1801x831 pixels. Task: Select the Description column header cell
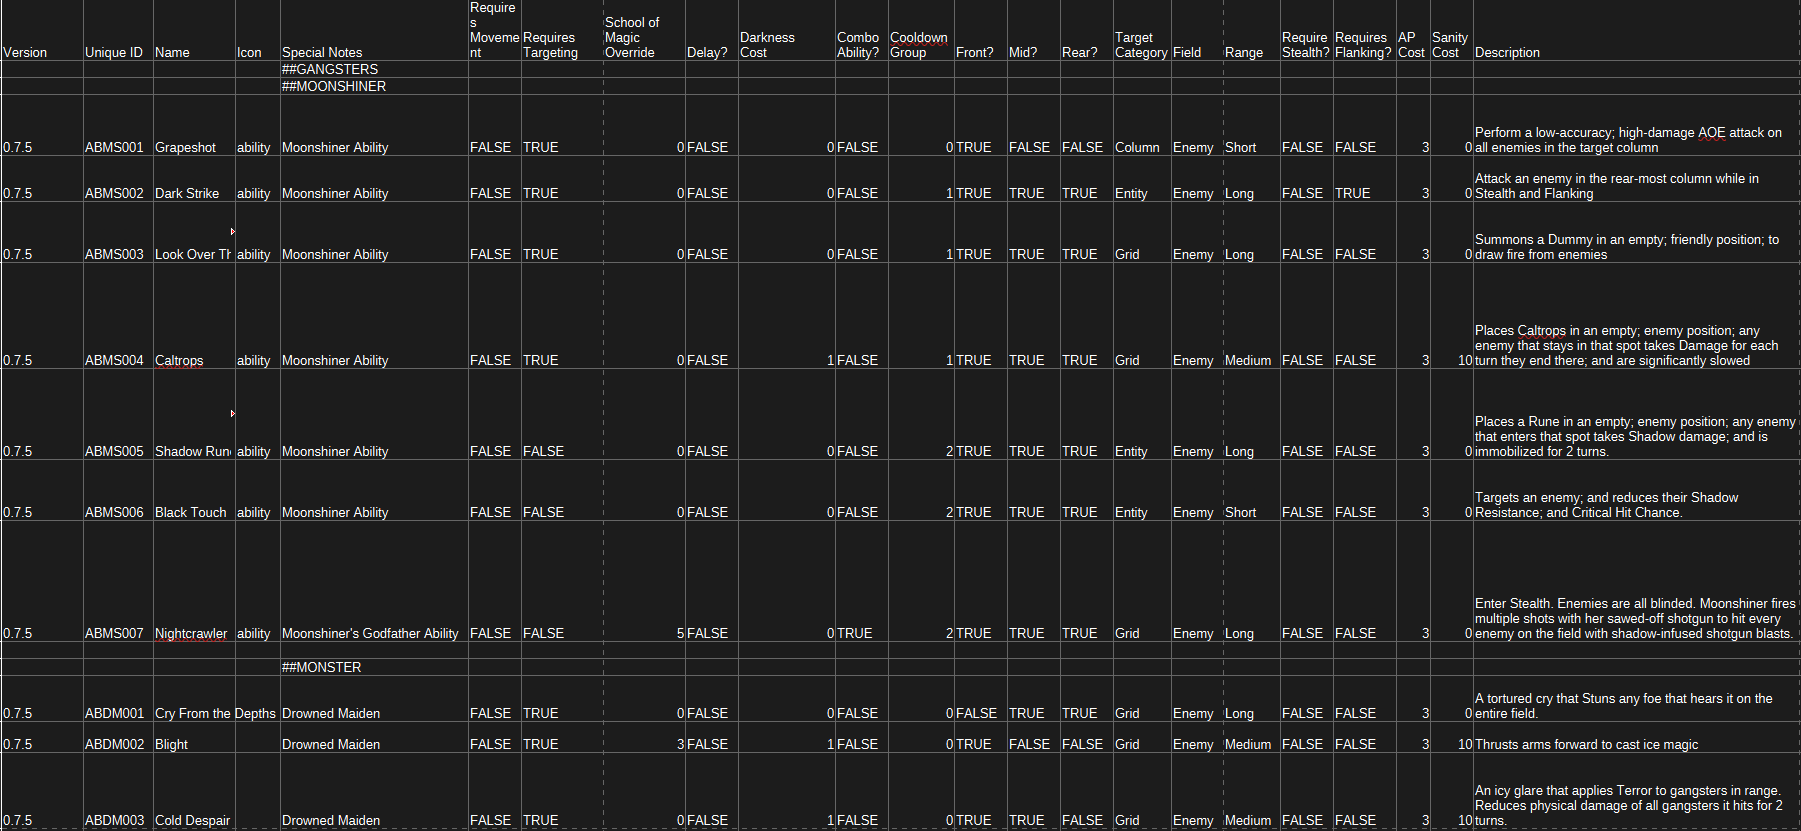pyautogui.click(x=1507, y=52)
